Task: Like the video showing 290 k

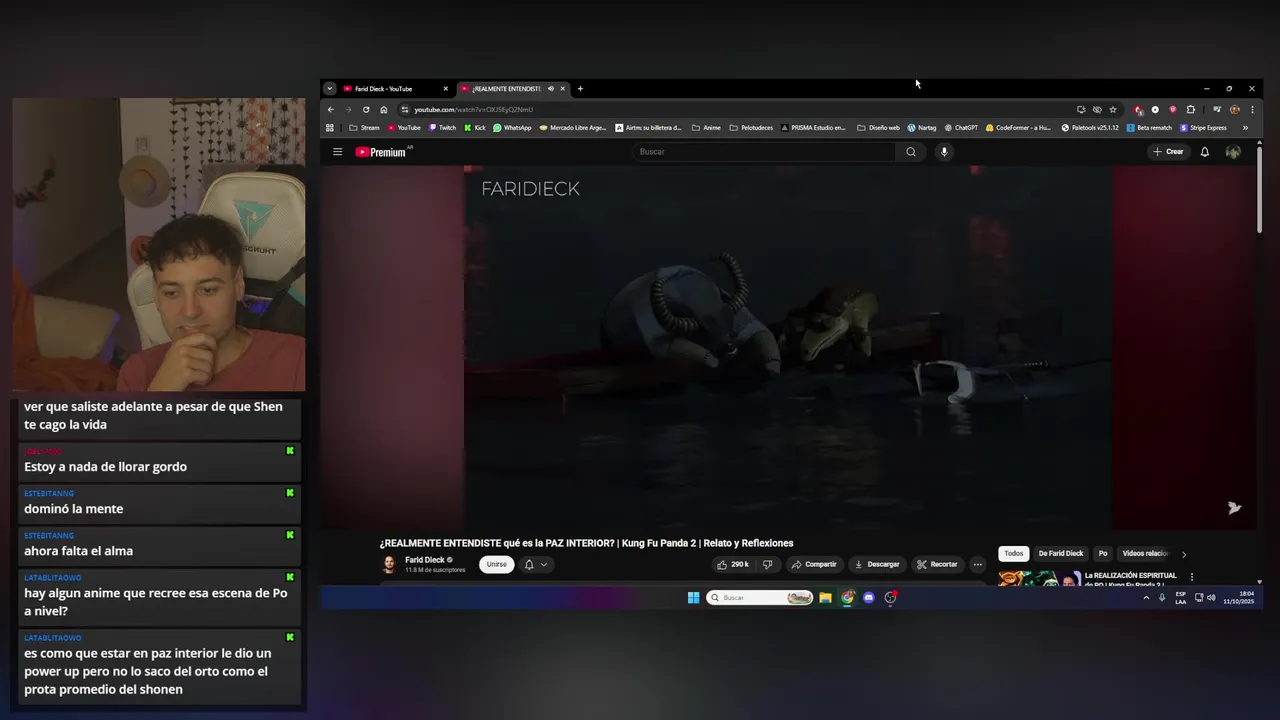Action: pos(733,564)
